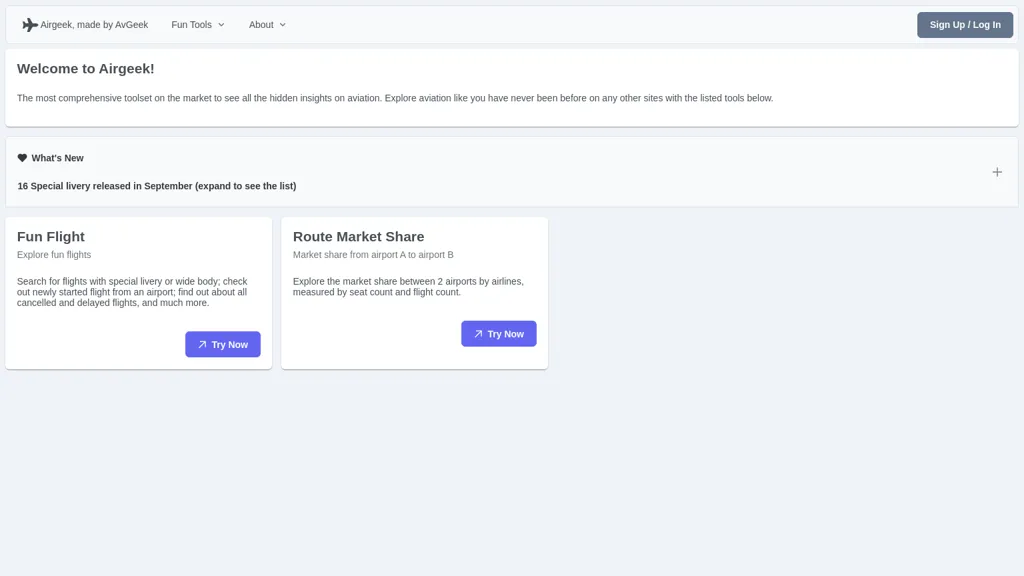Click the Try Now text for Fun Flight
Screen dimensions: 1024x576
tap(229, 345)
